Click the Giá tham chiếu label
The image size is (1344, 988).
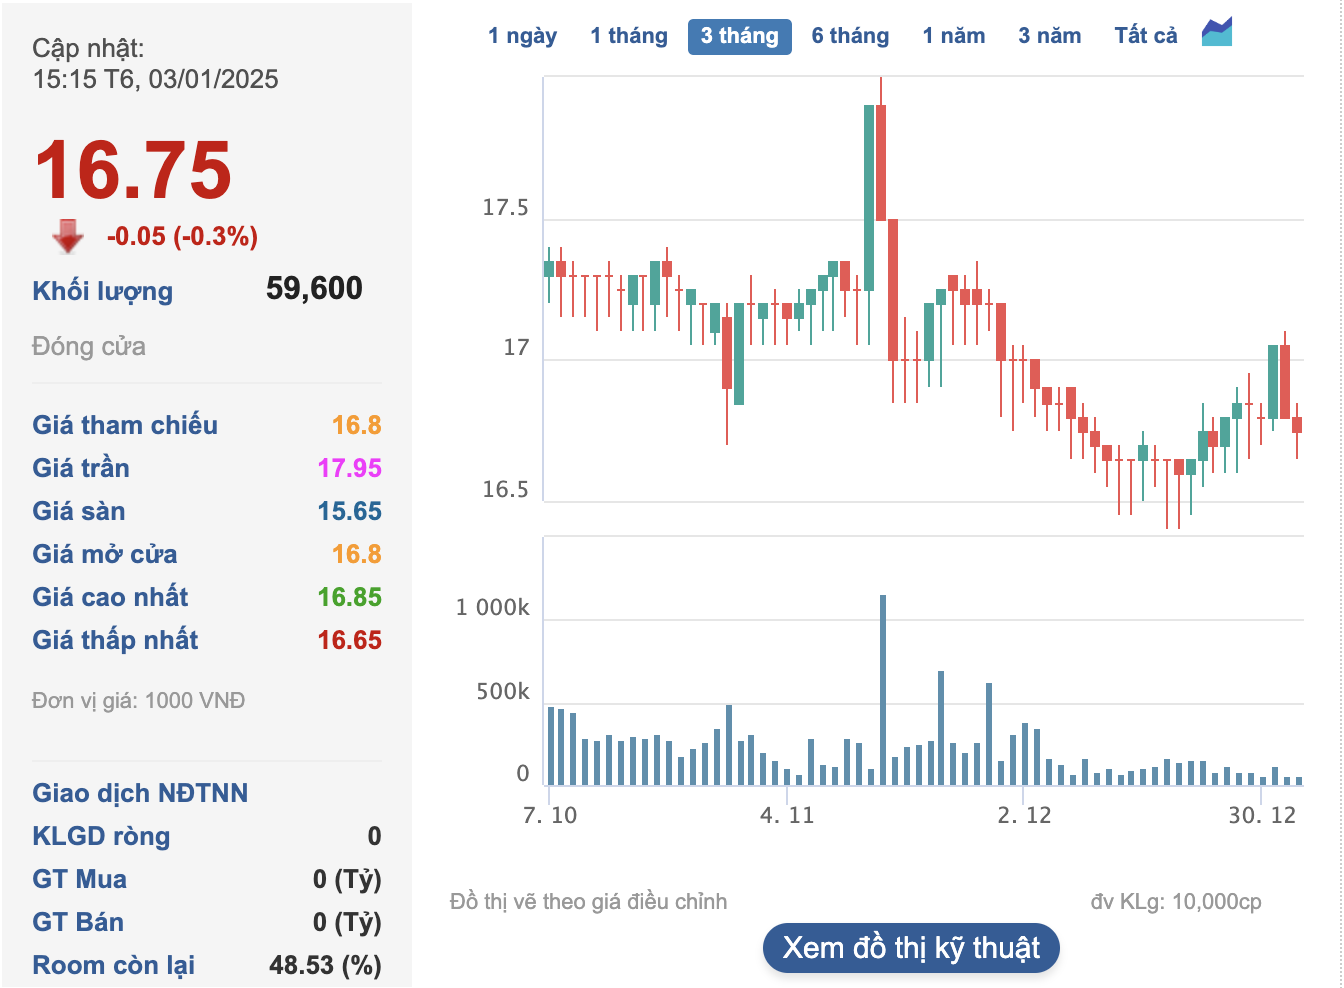pos(125,425)
